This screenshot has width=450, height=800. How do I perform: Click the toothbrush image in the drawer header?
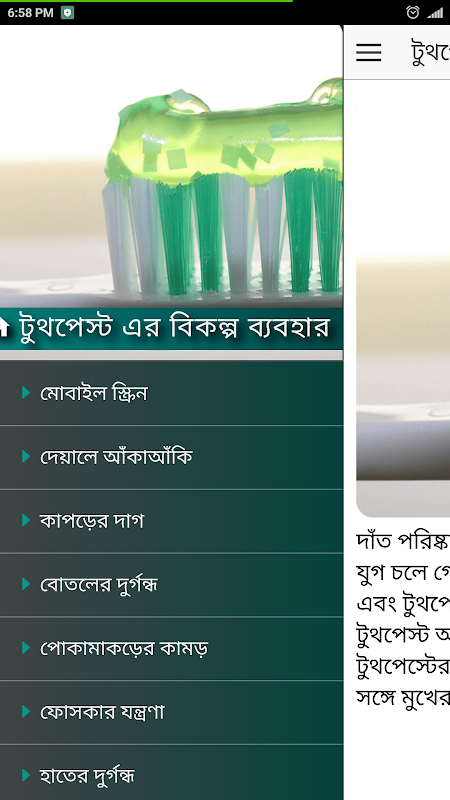[x=171, y=166]
